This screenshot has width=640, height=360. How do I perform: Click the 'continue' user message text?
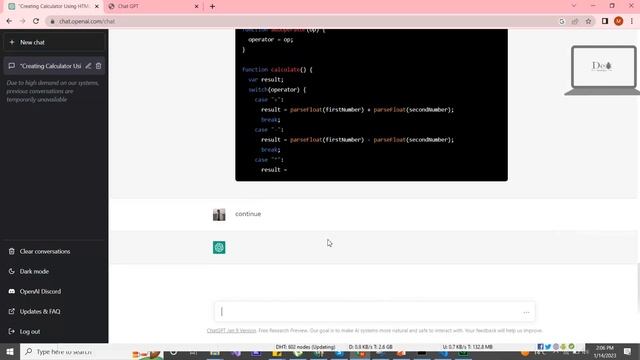(248, 214)
